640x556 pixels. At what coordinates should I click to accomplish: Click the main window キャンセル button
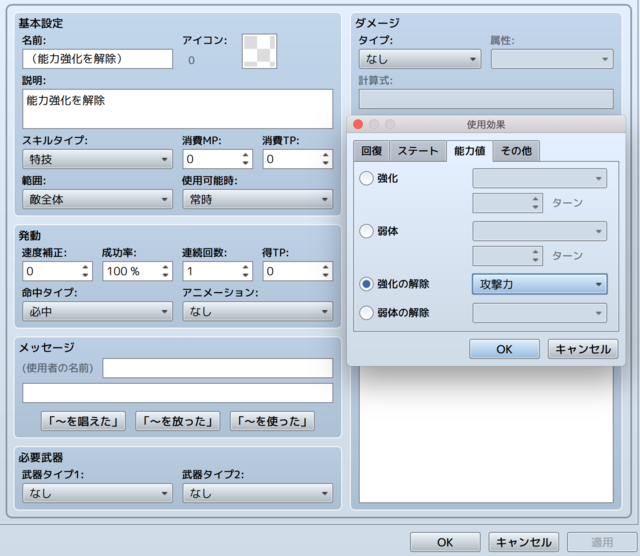pyautogui.click(x=524, y=542)
